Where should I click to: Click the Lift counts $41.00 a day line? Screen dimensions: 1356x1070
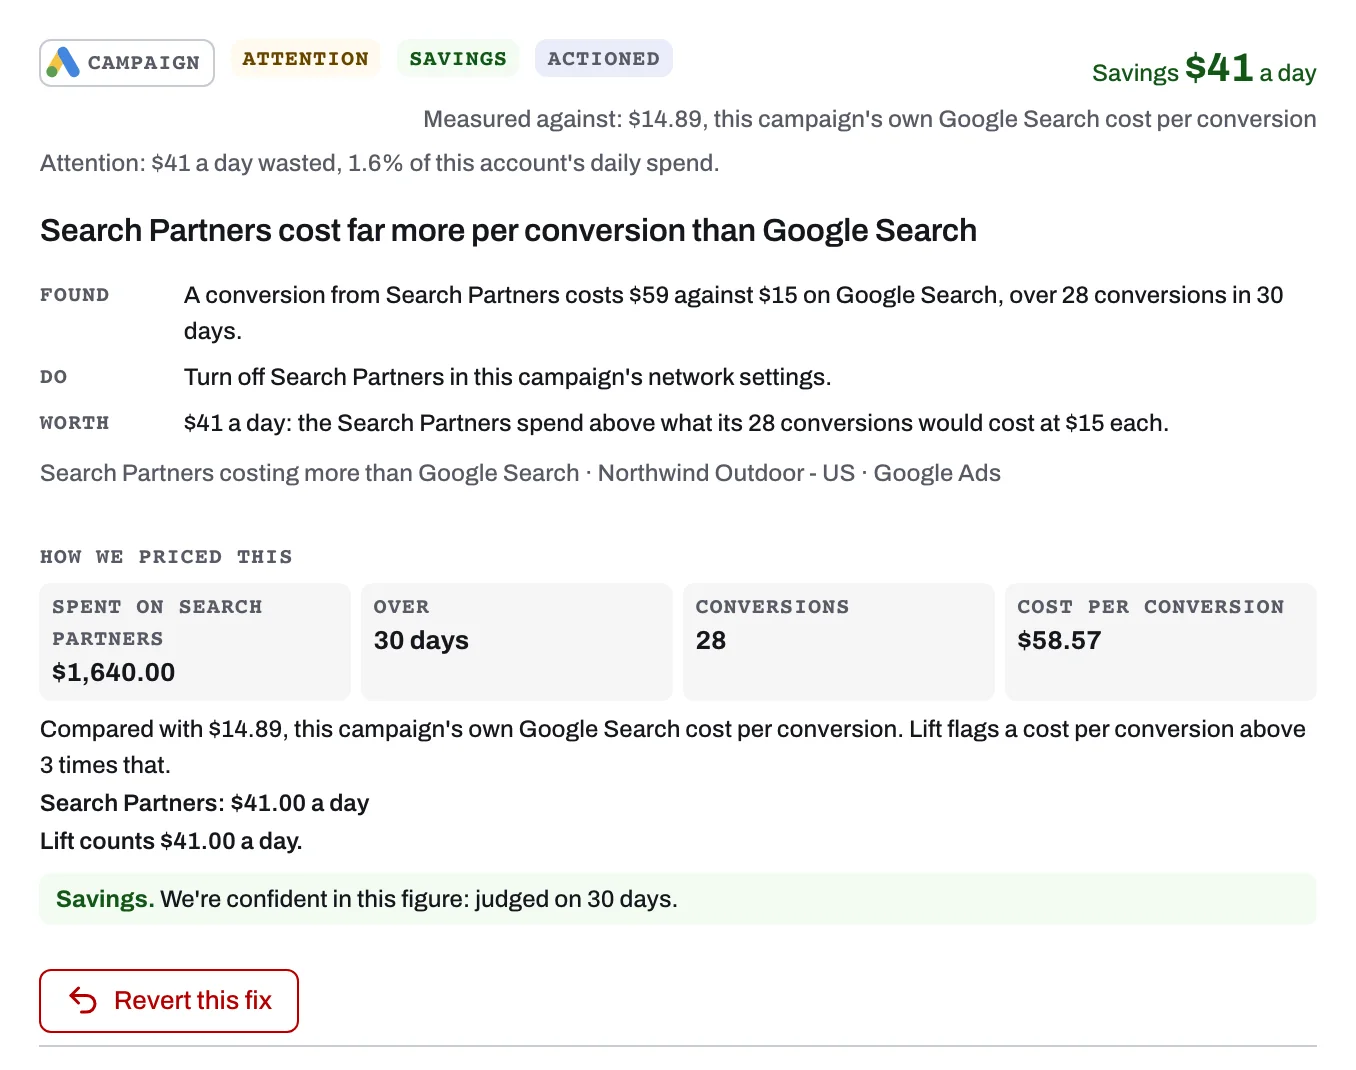pos(171,841)
